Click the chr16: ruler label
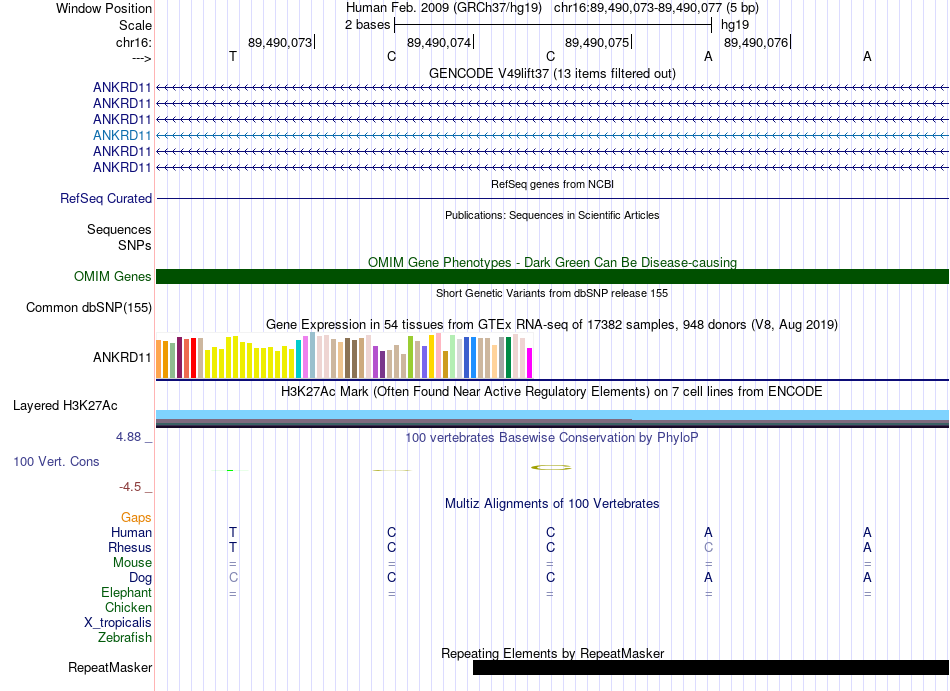 133,42
